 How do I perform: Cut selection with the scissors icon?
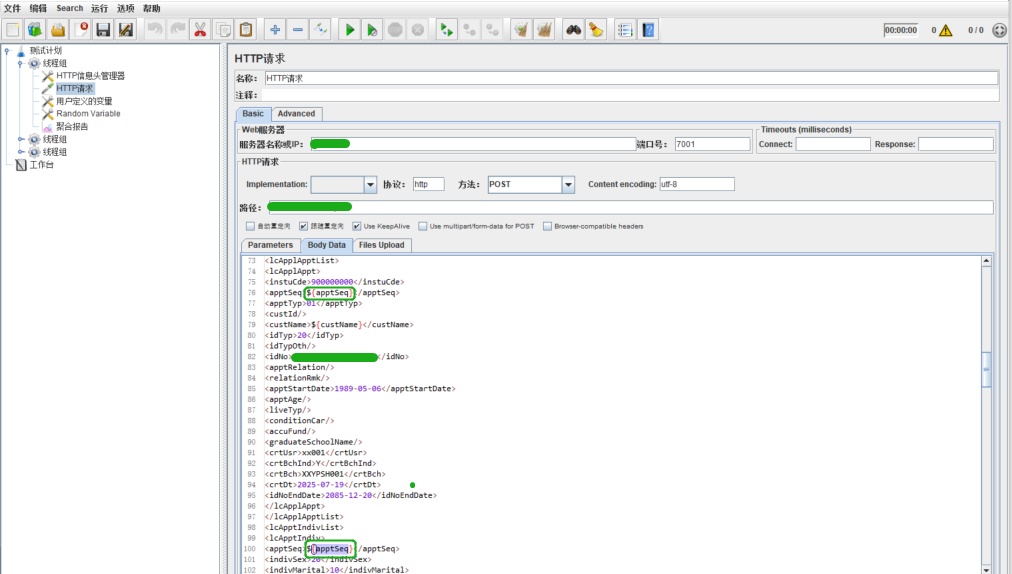200,30
